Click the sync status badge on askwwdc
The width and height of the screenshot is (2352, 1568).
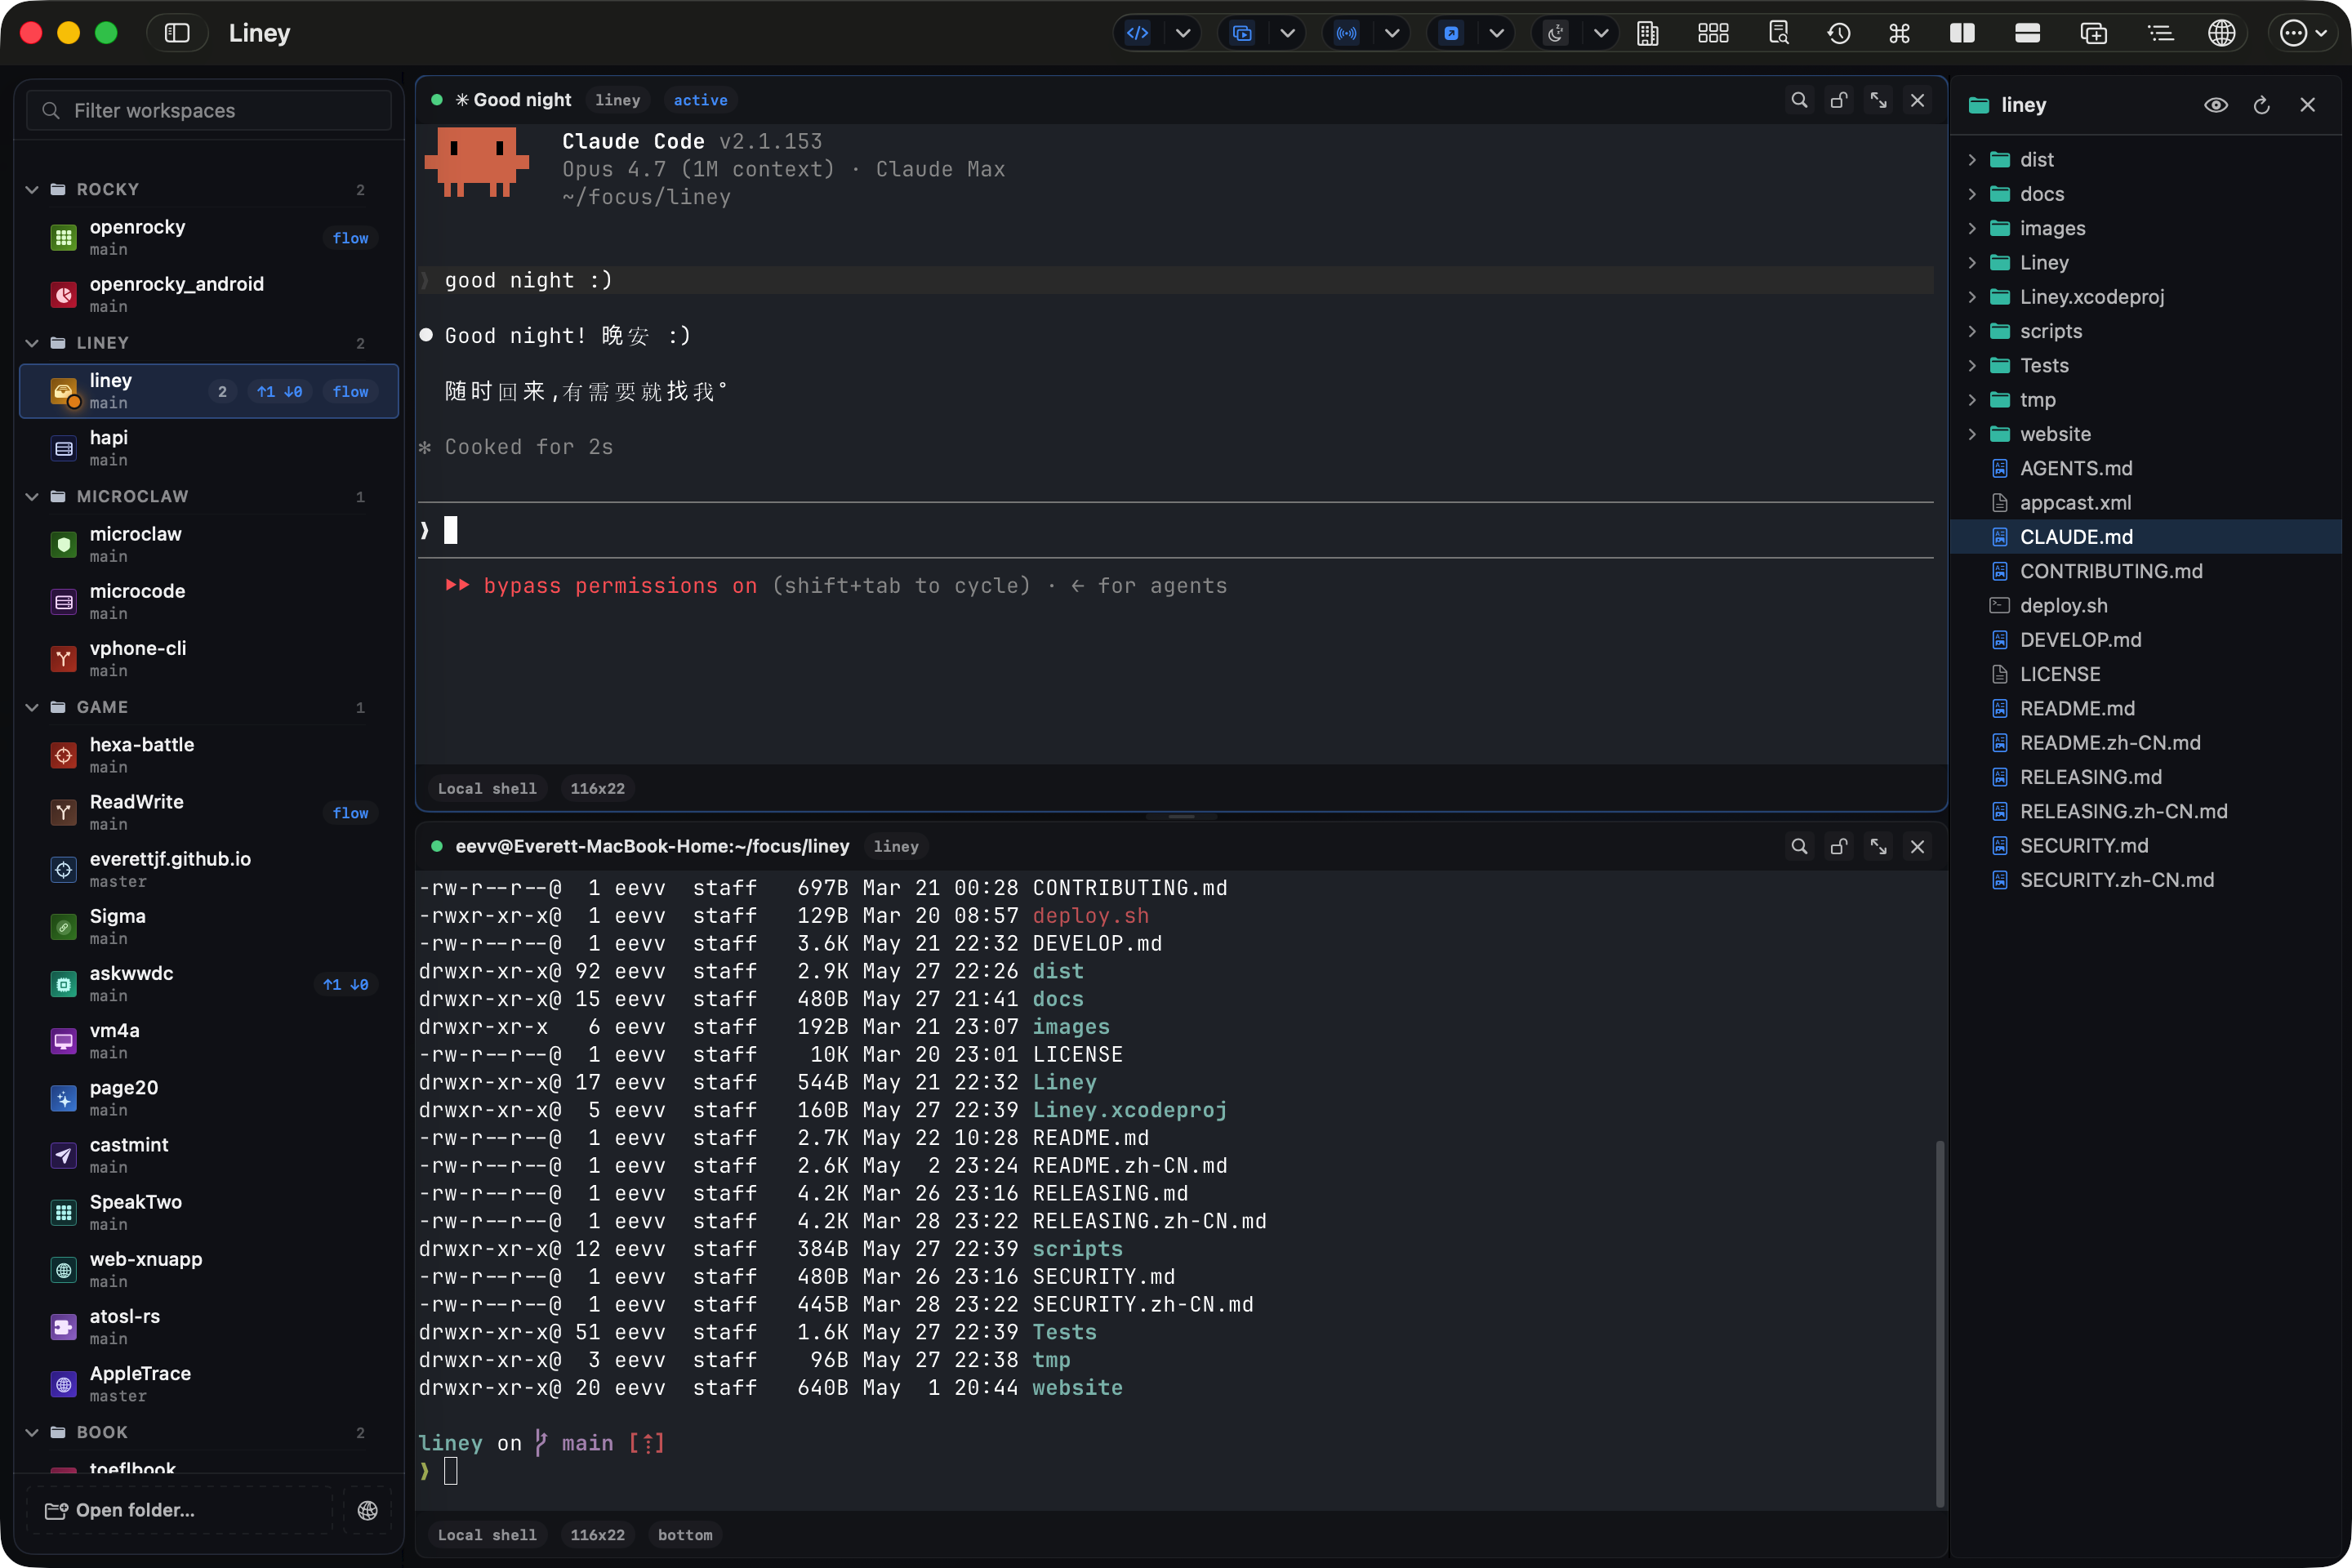pyautogui.click(x=346, y=985)
